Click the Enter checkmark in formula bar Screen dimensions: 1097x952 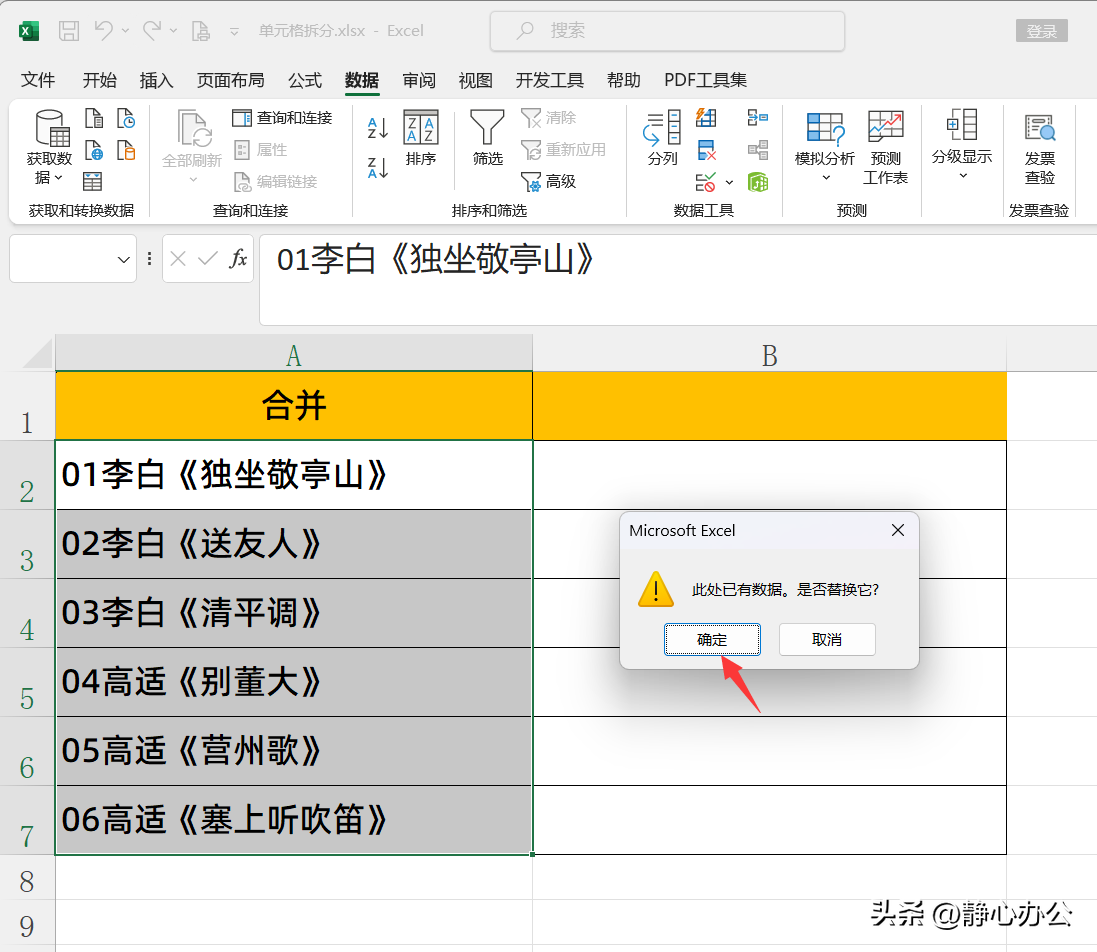[208, 259]
